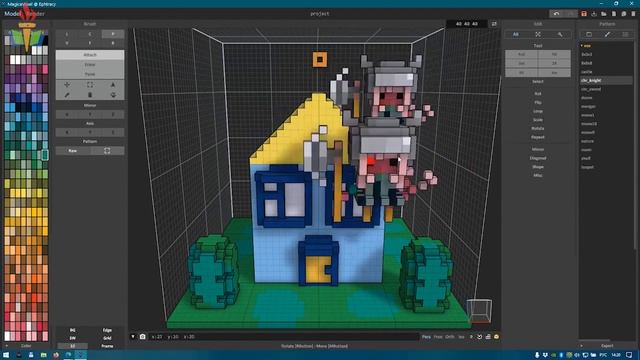This screenshot has height=360, width=640.
Task: Click the Del tool button
Action: [522, 64]
